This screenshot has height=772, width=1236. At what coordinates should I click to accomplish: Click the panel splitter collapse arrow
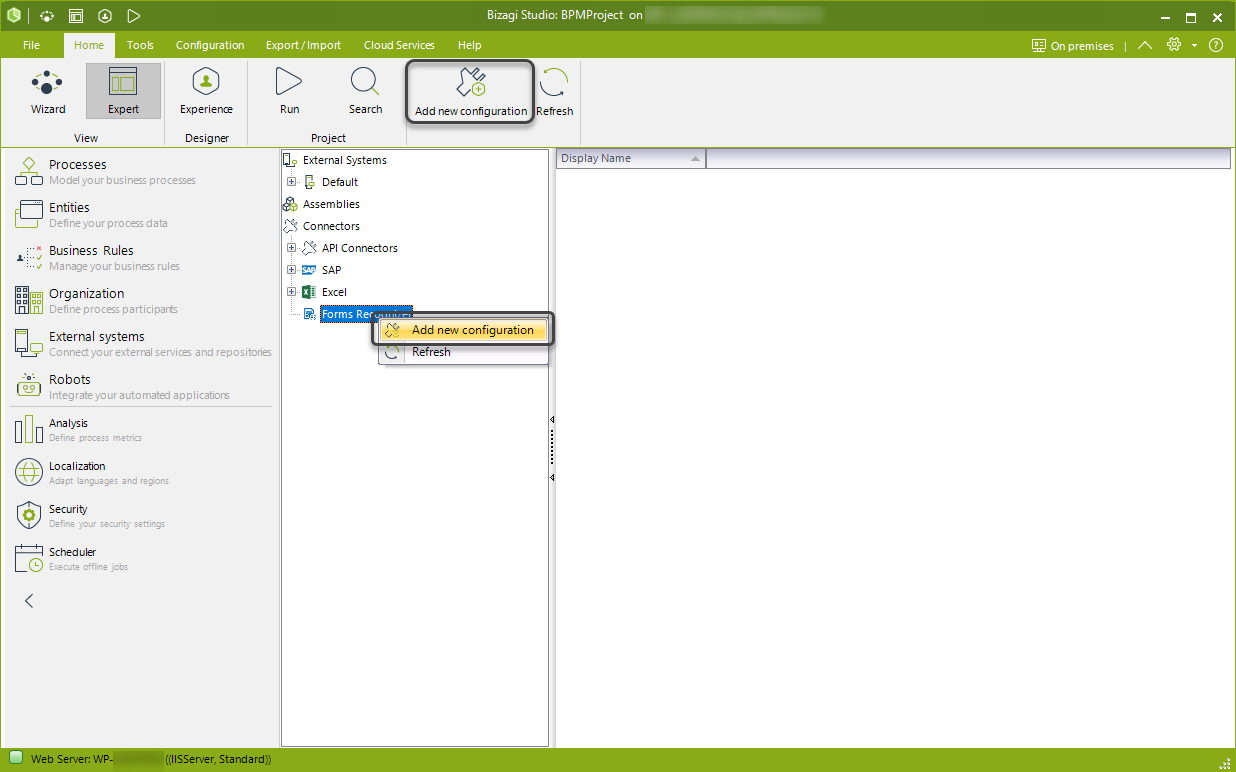(552, 420)
